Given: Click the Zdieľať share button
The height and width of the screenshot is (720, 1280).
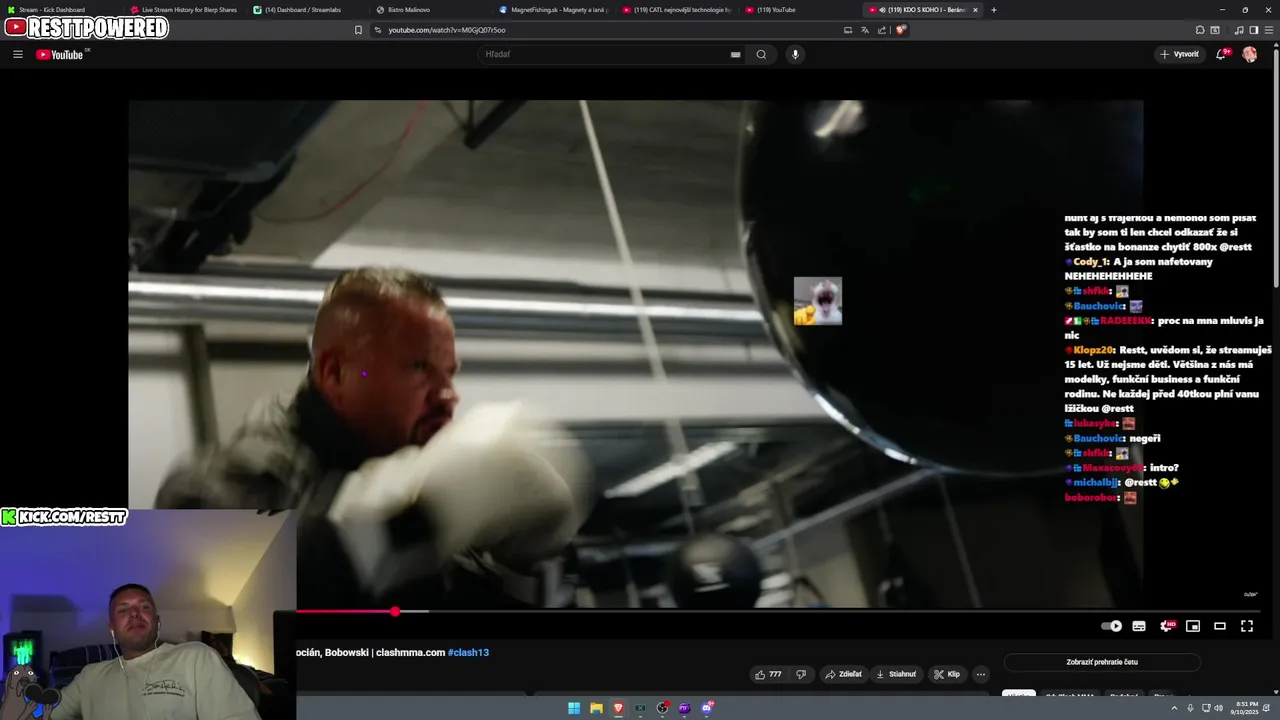Looking at the screenshot, I should pyautogui.click(x=843, y=674).
